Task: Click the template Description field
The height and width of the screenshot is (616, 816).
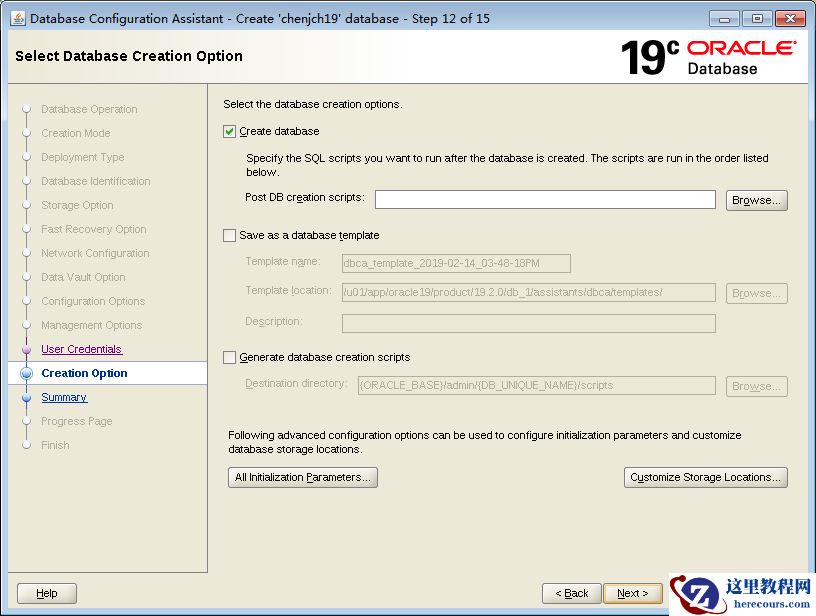Action: pos(529,323)
